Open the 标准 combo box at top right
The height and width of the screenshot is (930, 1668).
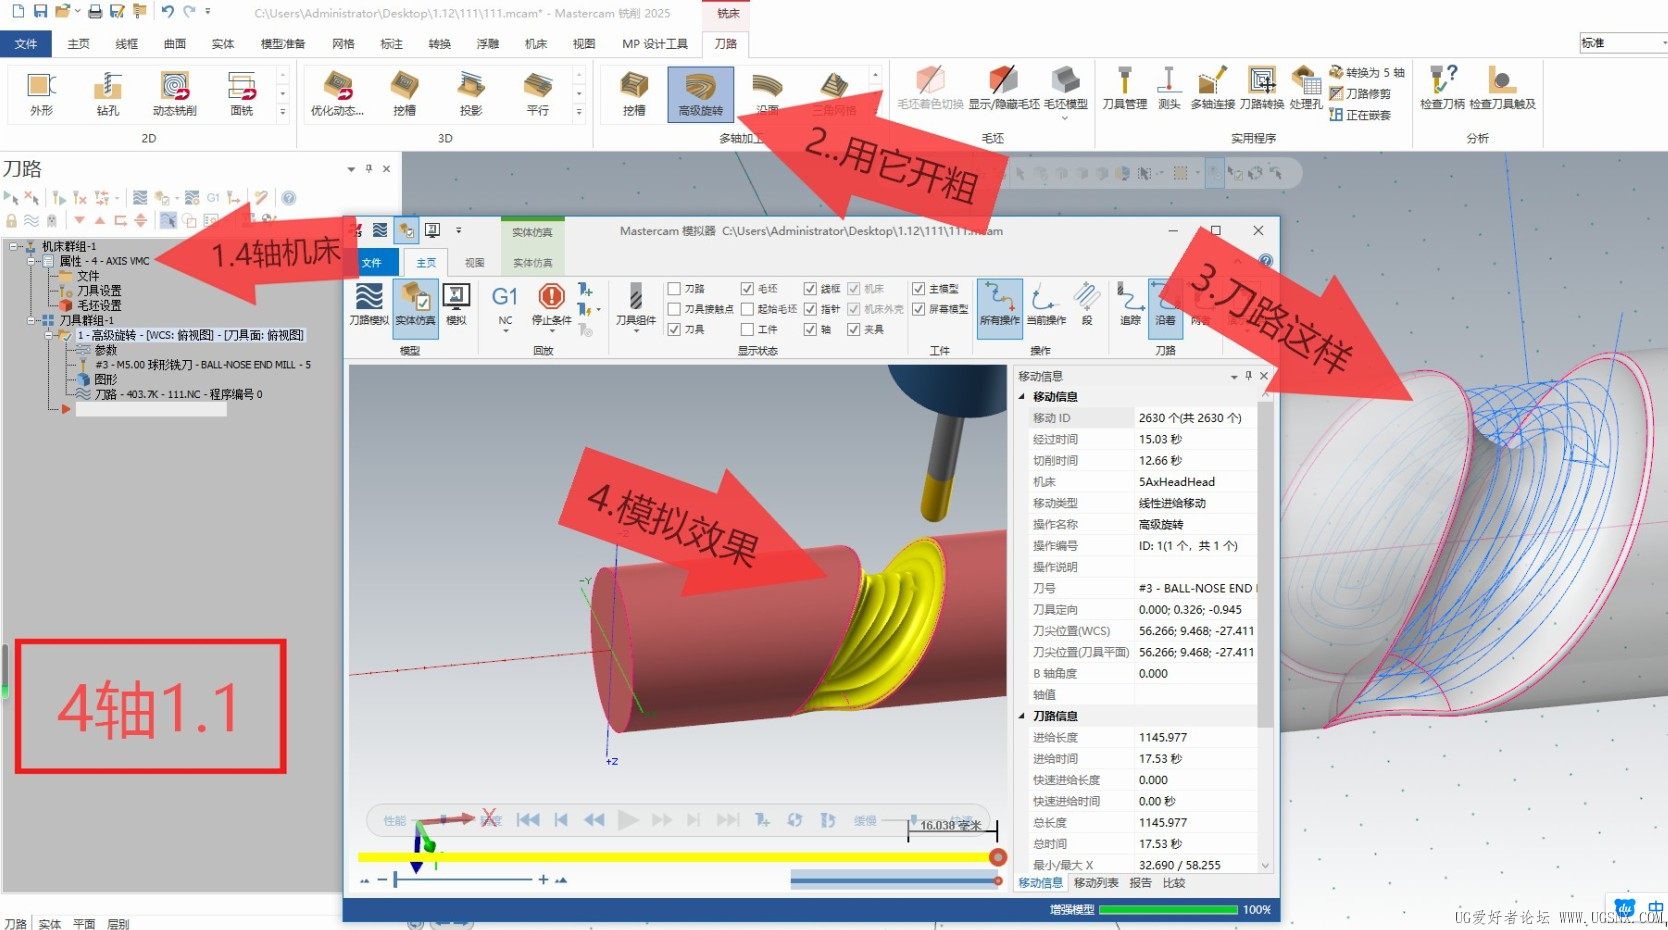(x=1622, y=42)
